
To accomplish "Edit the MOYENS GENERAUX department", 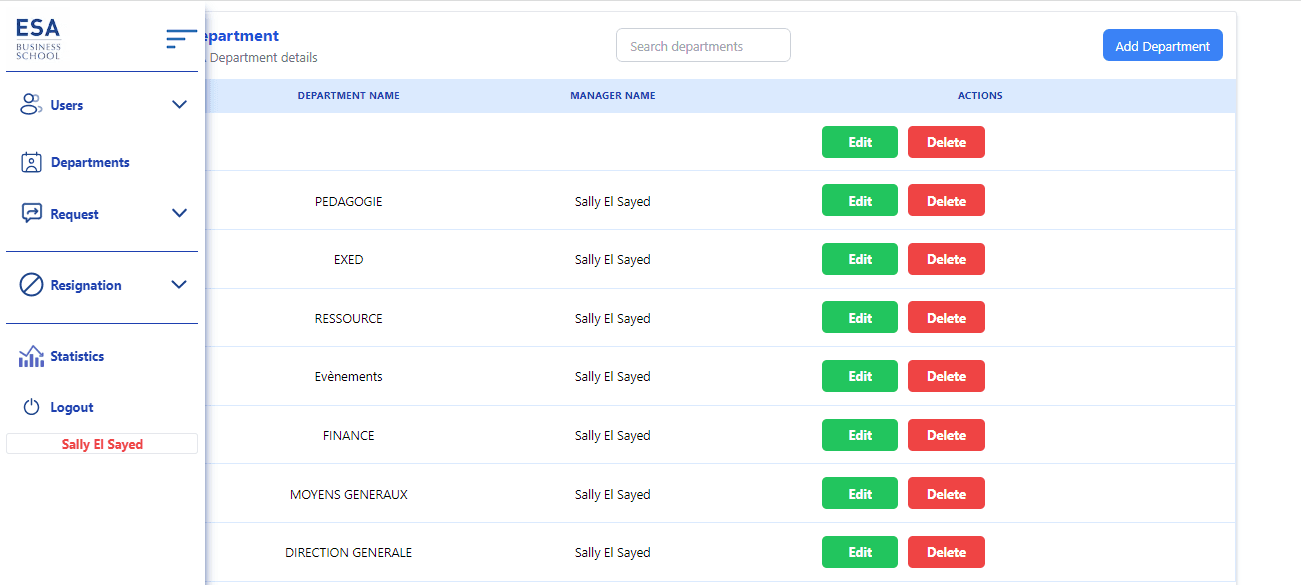I will pos(859,493).
